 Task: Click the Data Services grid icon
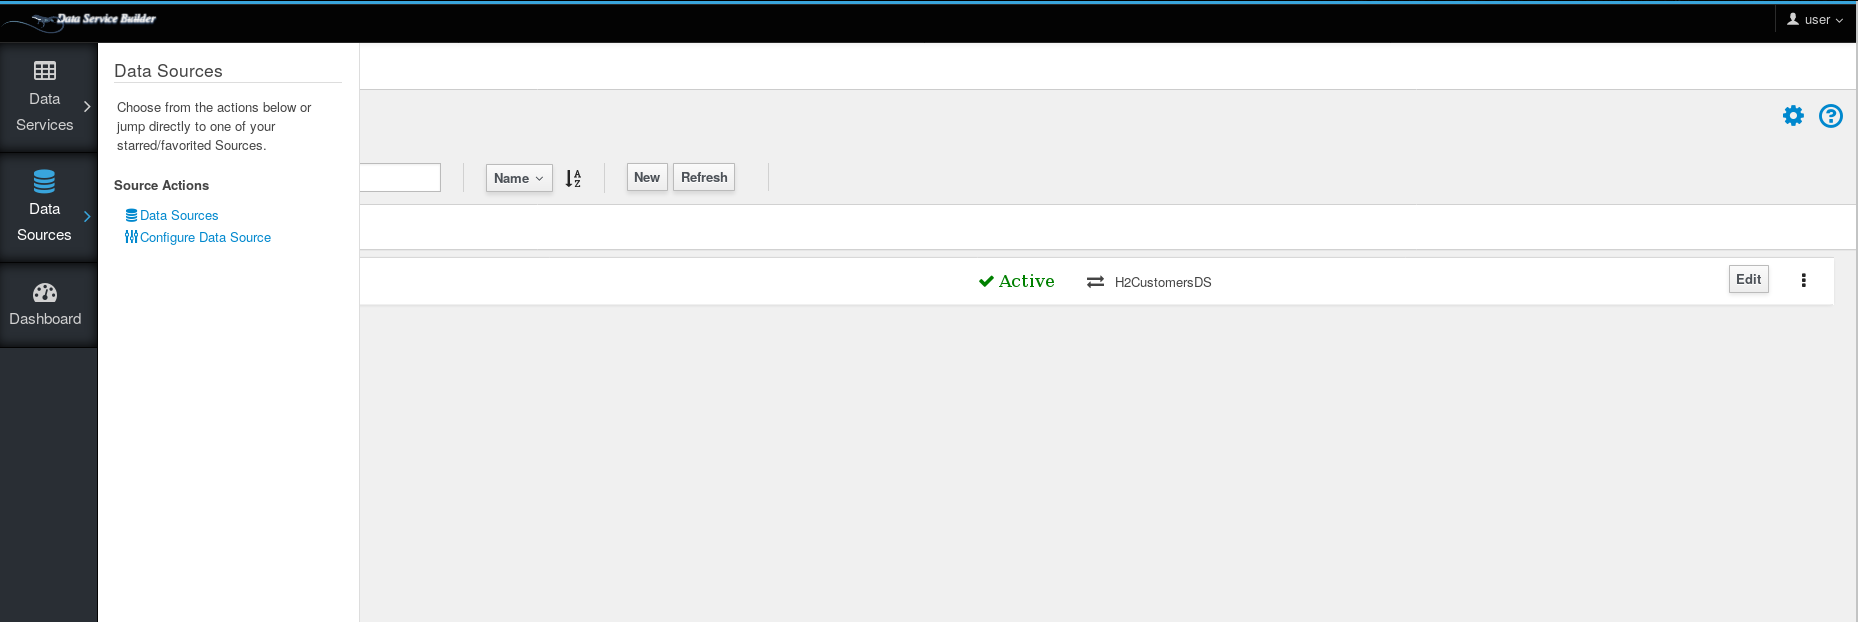tap(45, 71)
